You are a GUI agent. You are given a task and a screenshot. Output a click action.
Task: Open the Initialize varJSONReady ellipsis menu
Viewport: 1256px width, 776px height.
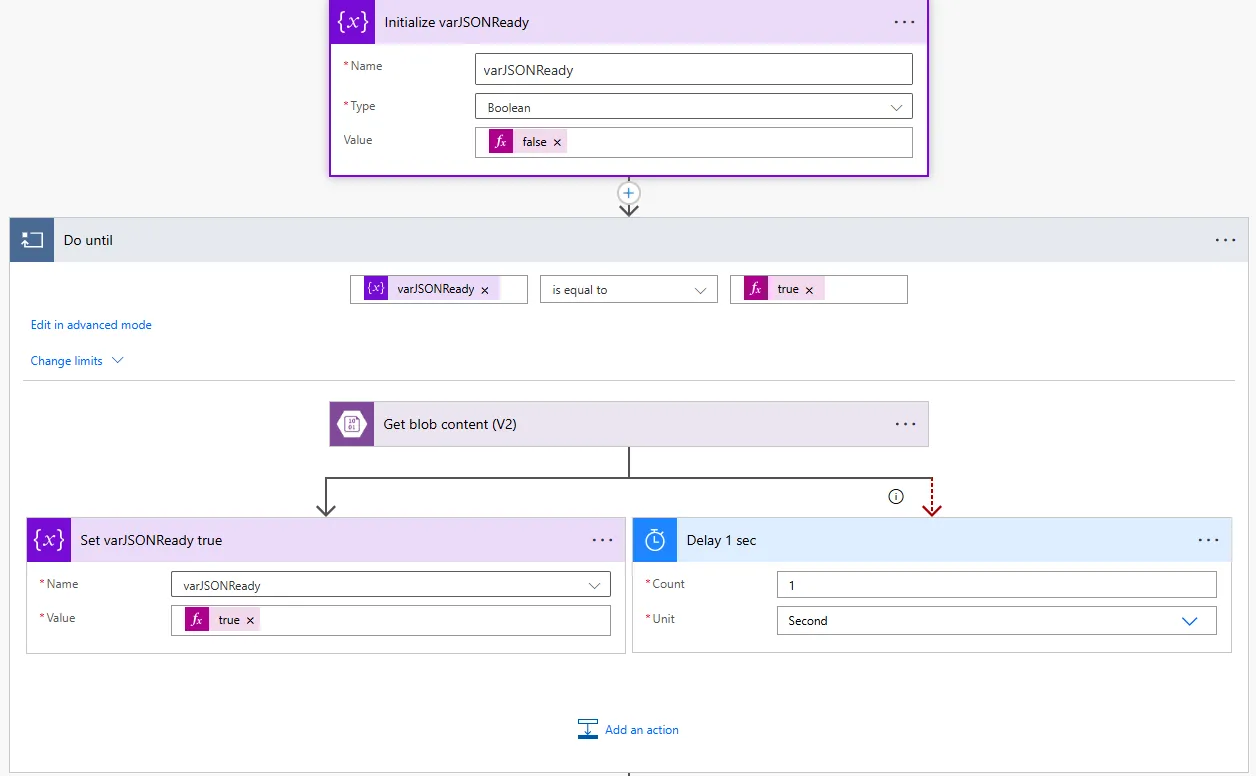(x=904, y=22)
